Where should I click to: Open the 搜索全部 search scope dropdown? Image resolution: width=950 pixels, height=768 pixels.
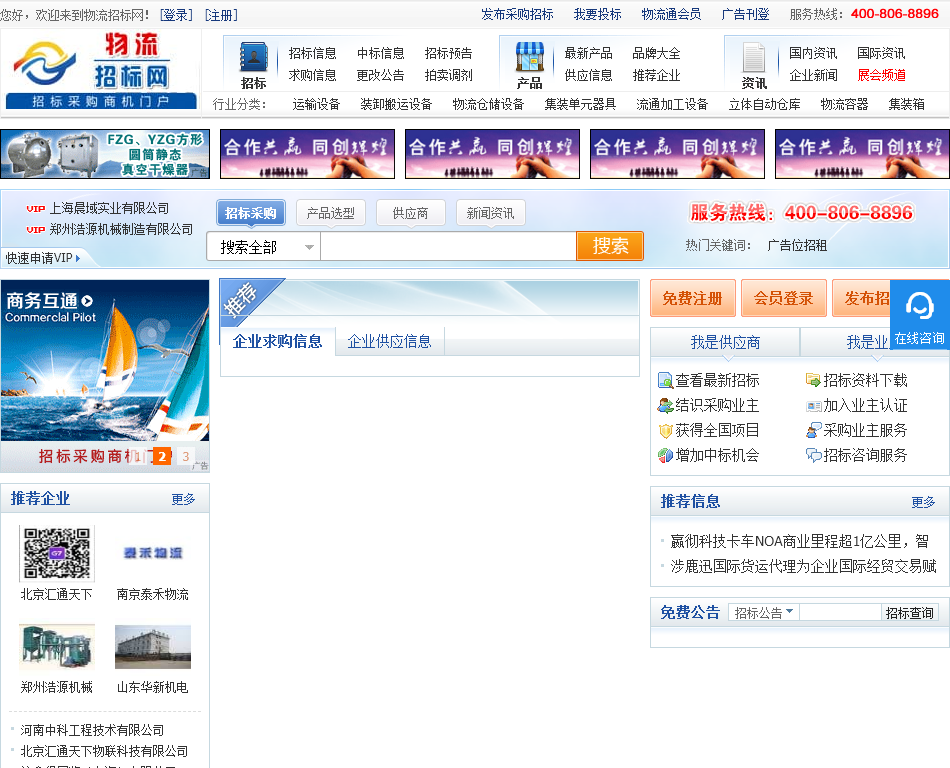(264, 247)
